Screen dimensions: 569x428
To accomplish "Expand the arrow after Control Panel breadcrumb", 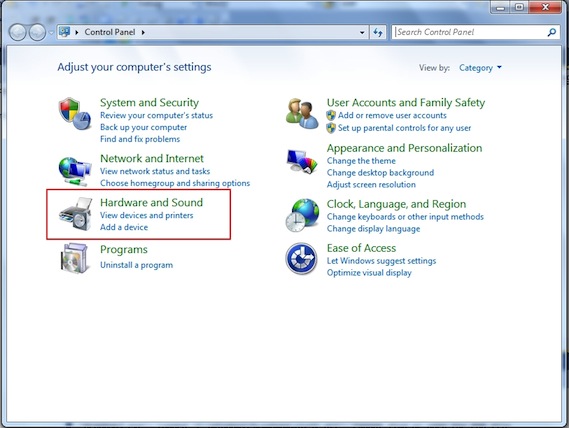I will (x=143, y=32).
